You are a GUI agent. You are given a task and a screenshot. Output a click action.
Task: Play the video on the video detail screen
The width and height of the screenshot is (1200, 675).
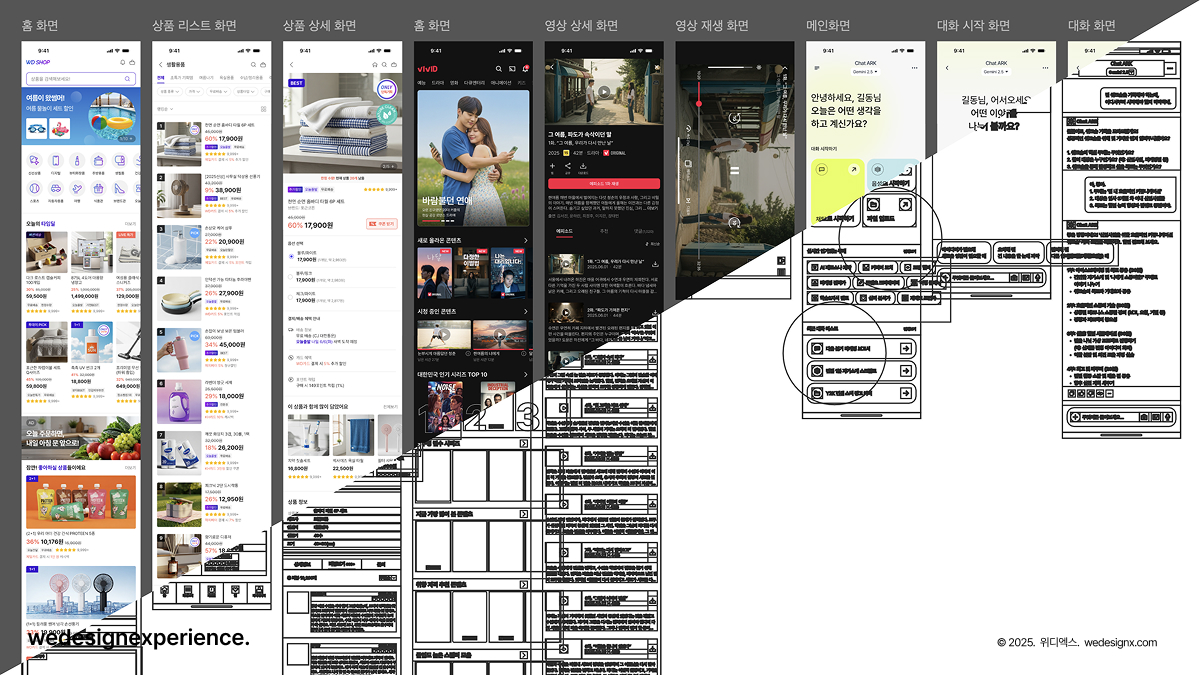604,92
